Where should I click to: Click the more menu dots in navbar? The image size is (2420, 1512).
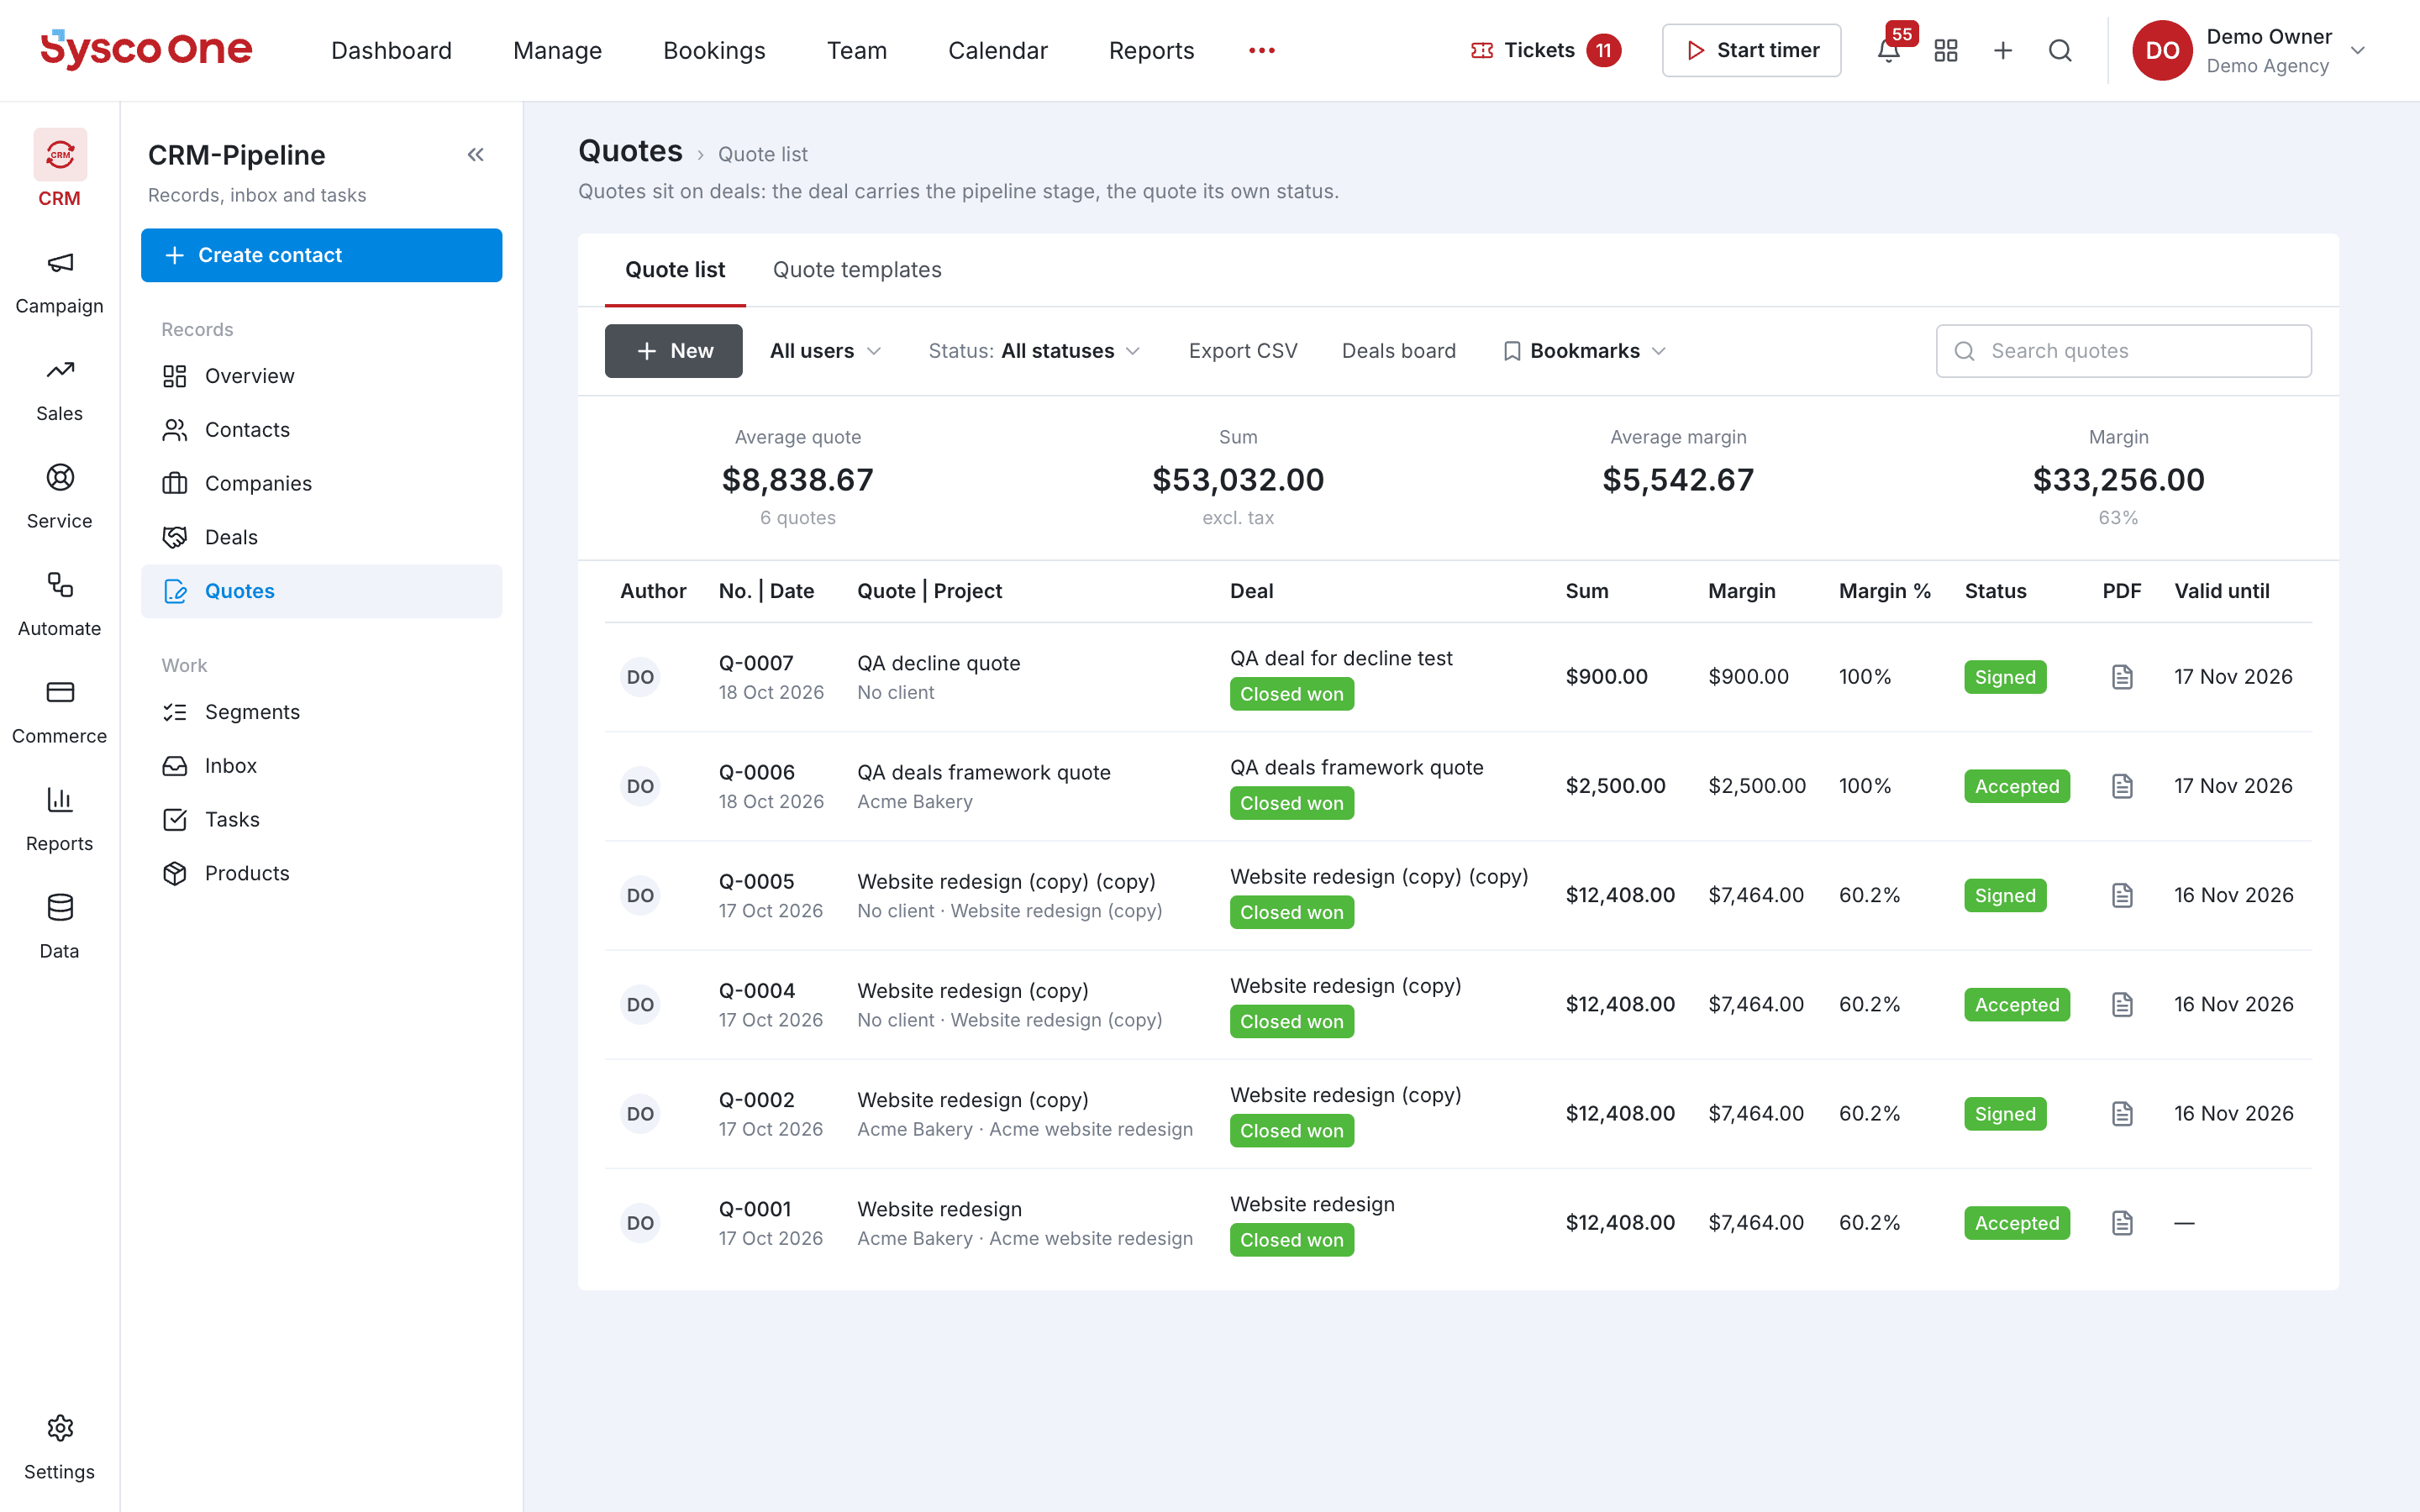coord(1262,50)
